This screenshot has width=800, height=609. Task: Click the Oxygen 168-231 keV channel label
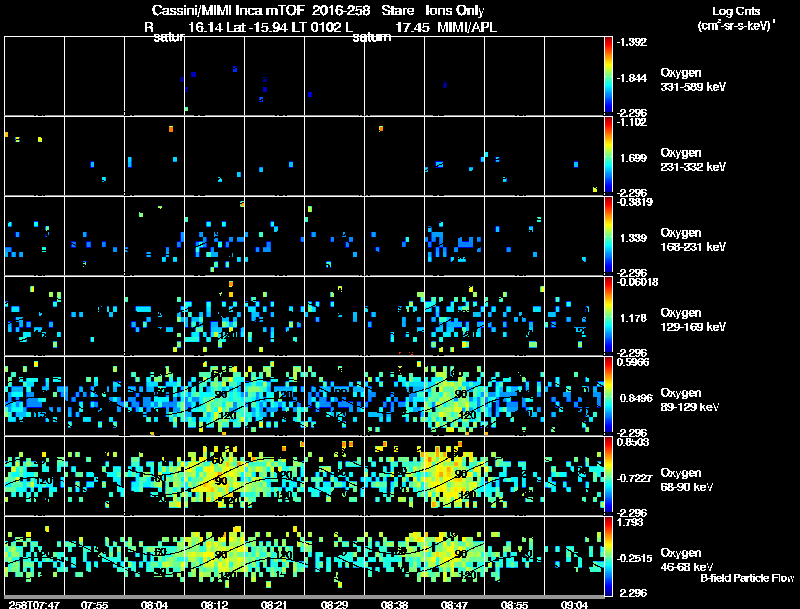(693, 240)
